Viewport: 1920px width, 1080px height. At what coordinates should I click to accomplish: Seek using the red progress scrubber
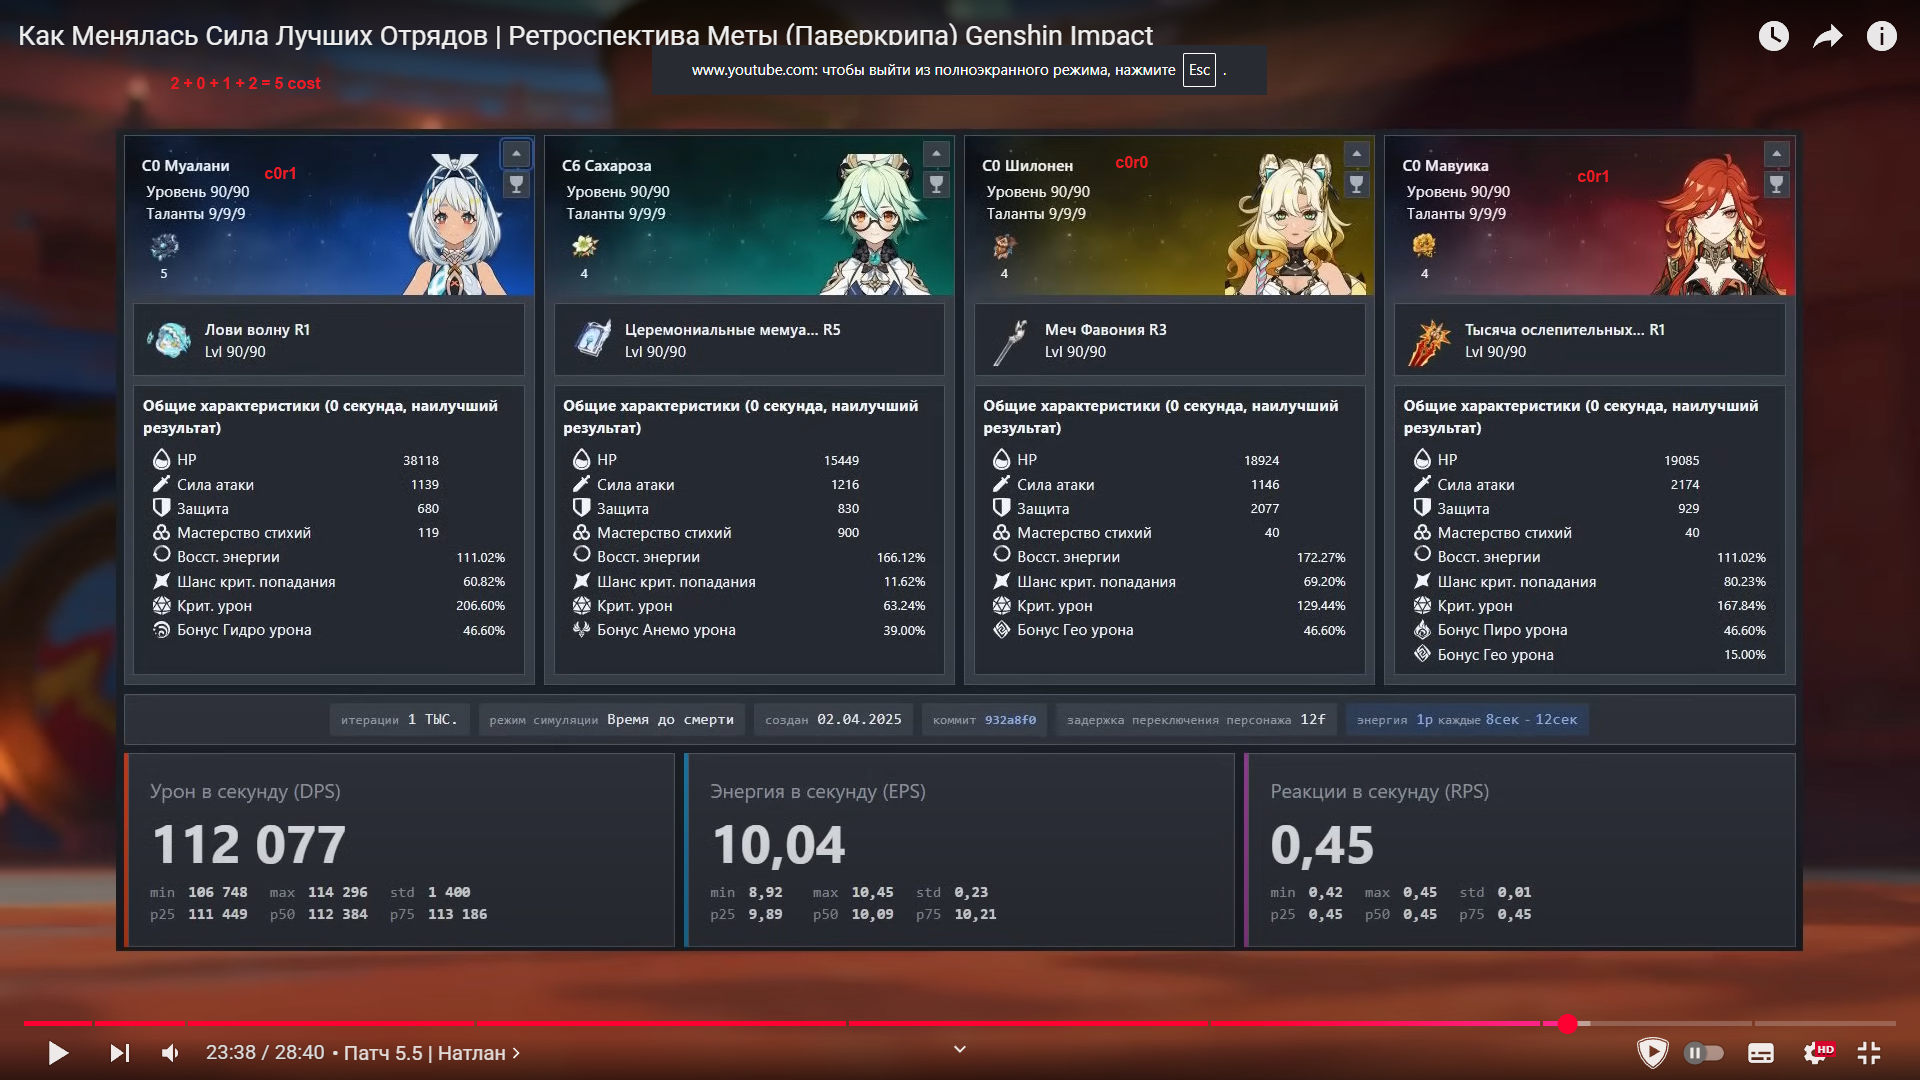click(x=1568, y=1024)
